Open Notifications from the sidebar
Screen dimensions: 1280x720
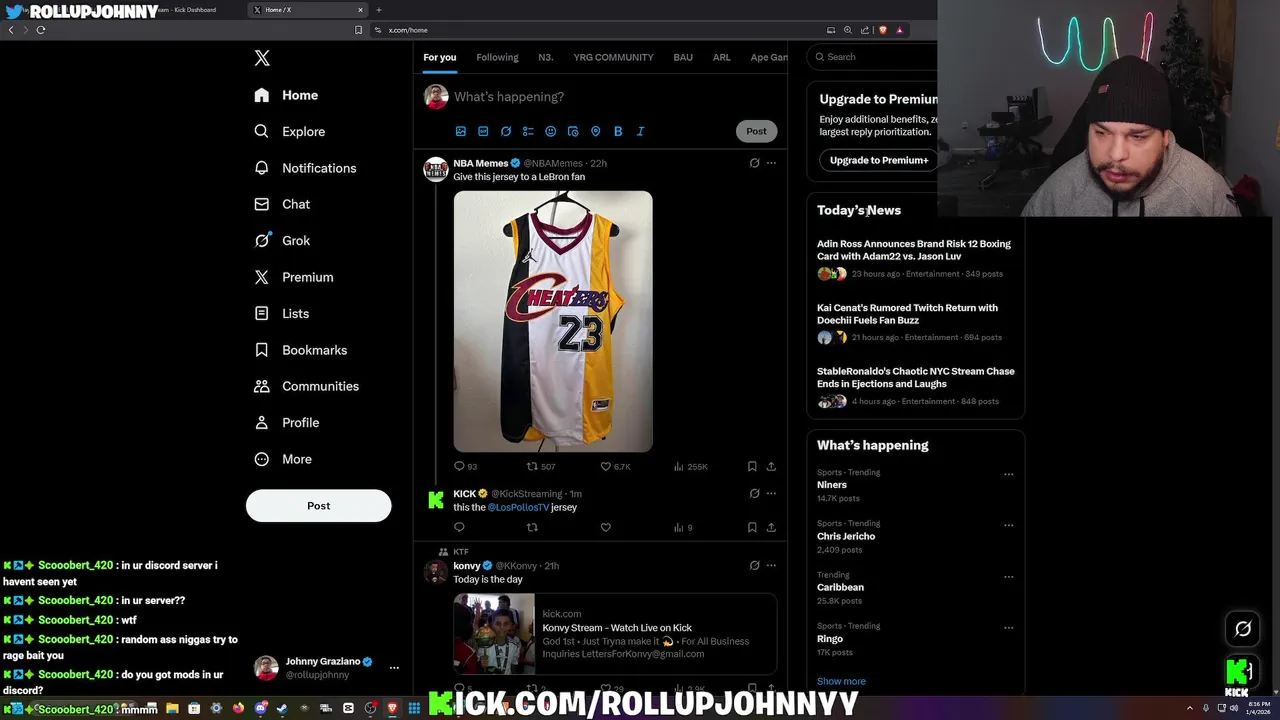click(x=305, y=168)
